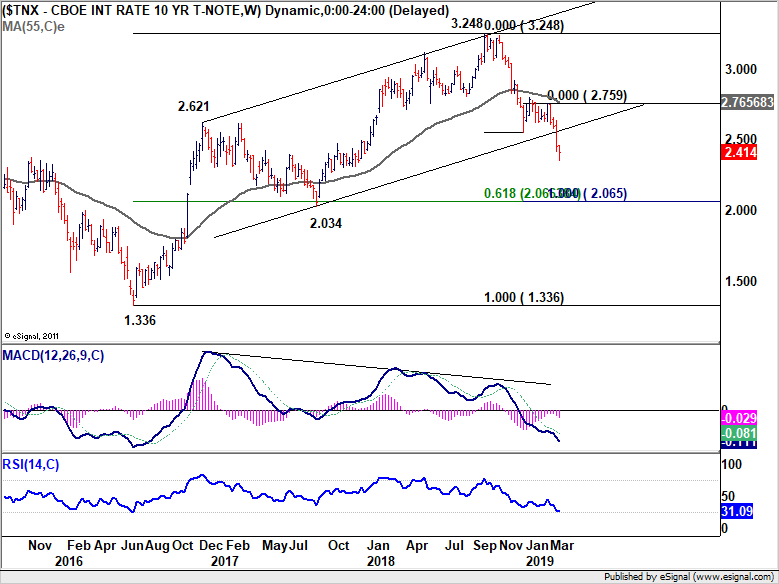Click the MACD(12,26,9,C) study label

click(53, 355)
